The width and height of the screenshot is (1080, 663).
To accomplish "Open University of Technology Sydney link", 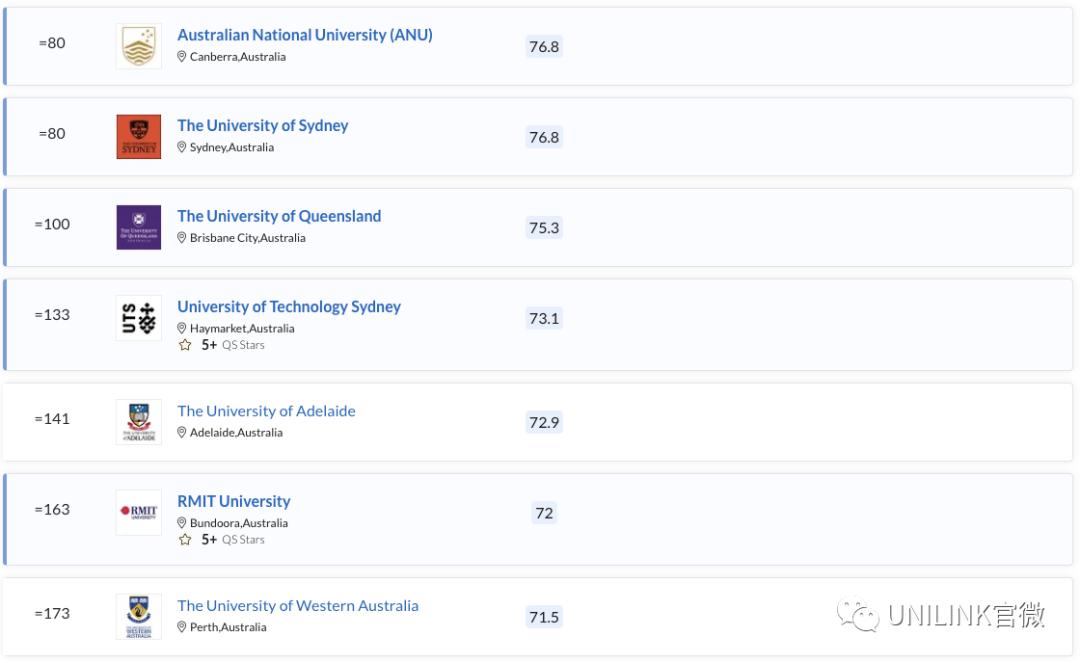I will 289,307.
